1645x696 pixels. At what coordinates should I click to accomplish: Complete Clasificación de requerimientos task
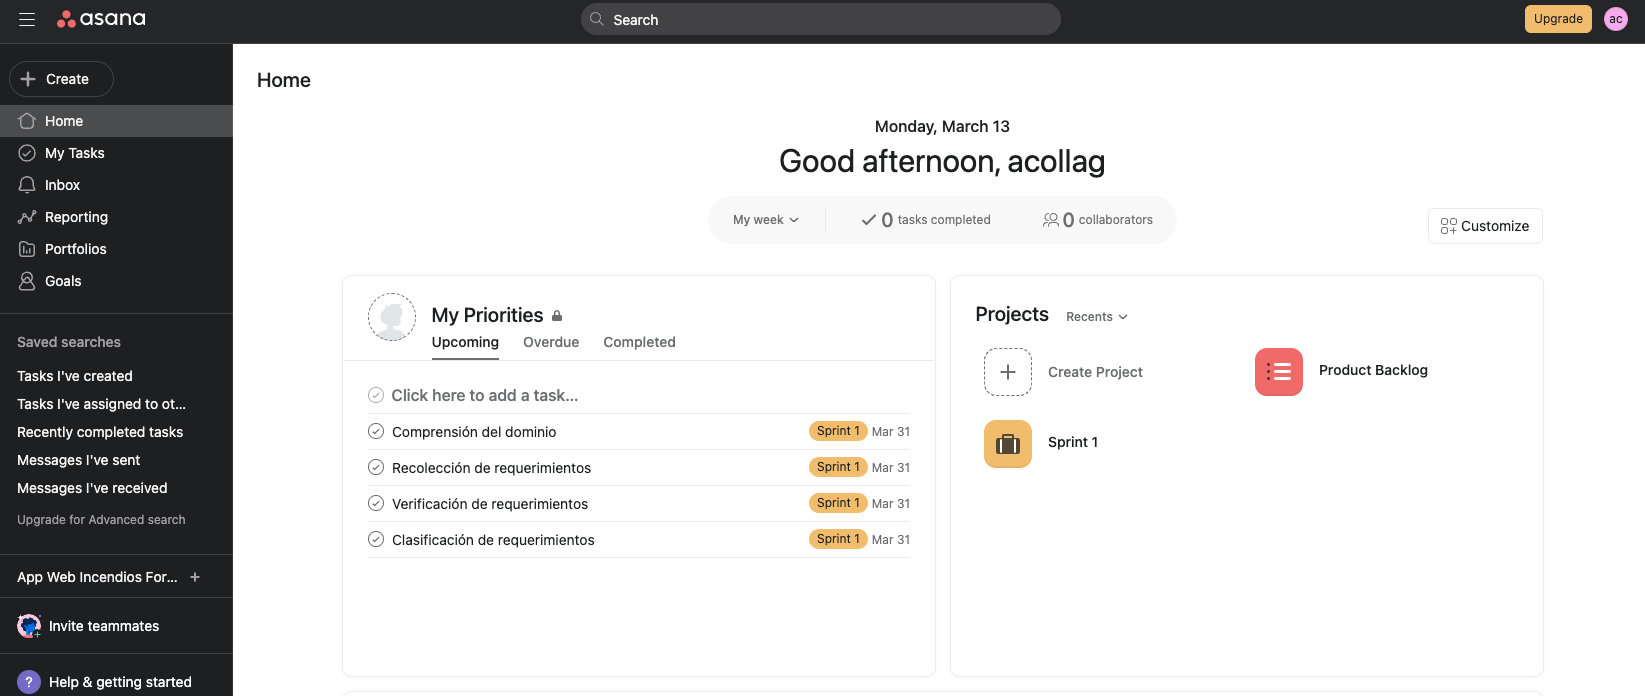[376, 539]
